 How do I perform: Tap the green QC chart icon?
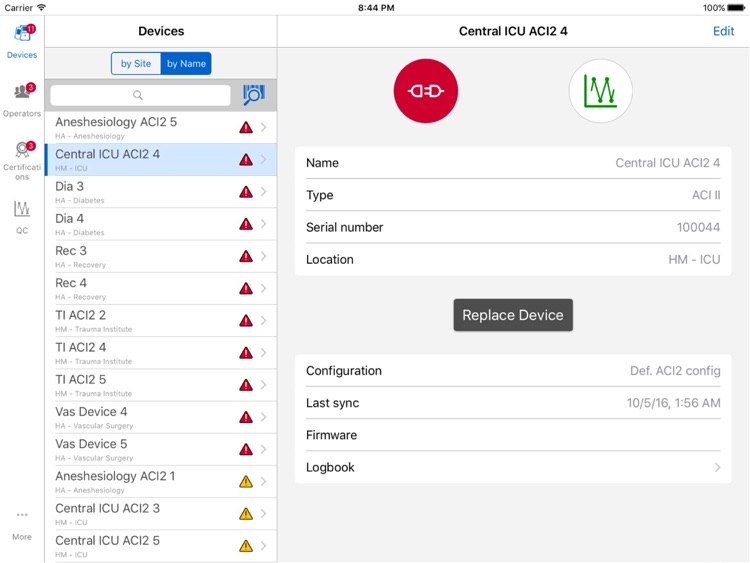(600, 91)
